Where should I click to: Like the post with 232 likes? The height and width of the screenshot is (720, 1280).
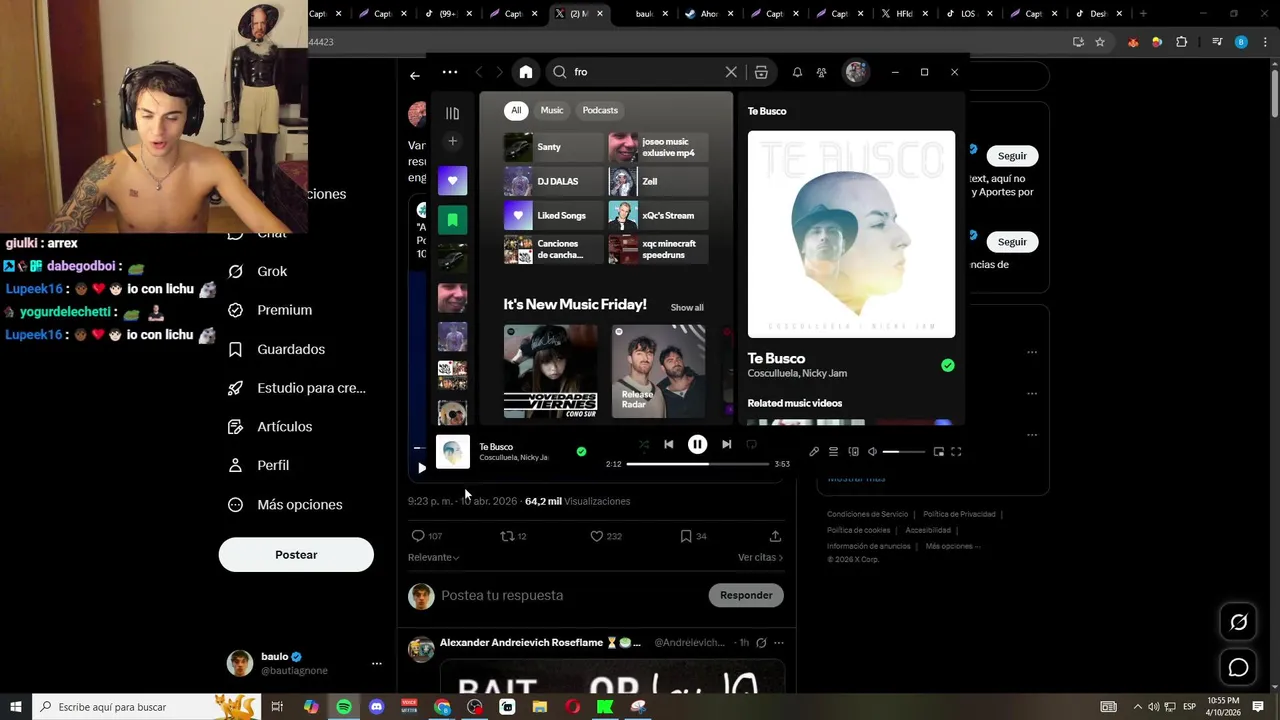click(x=596, y=536)
